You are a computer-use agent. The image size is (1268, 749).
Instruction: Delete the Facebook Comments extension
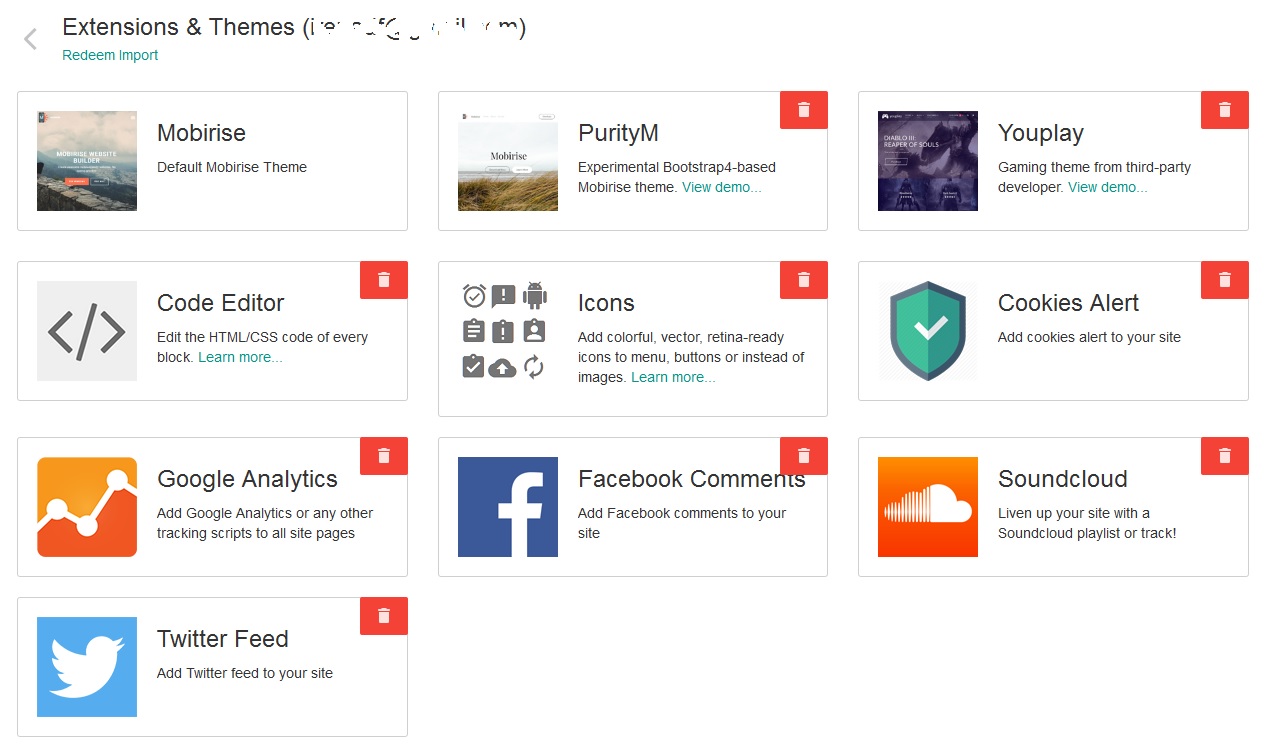tap(803, 456)
